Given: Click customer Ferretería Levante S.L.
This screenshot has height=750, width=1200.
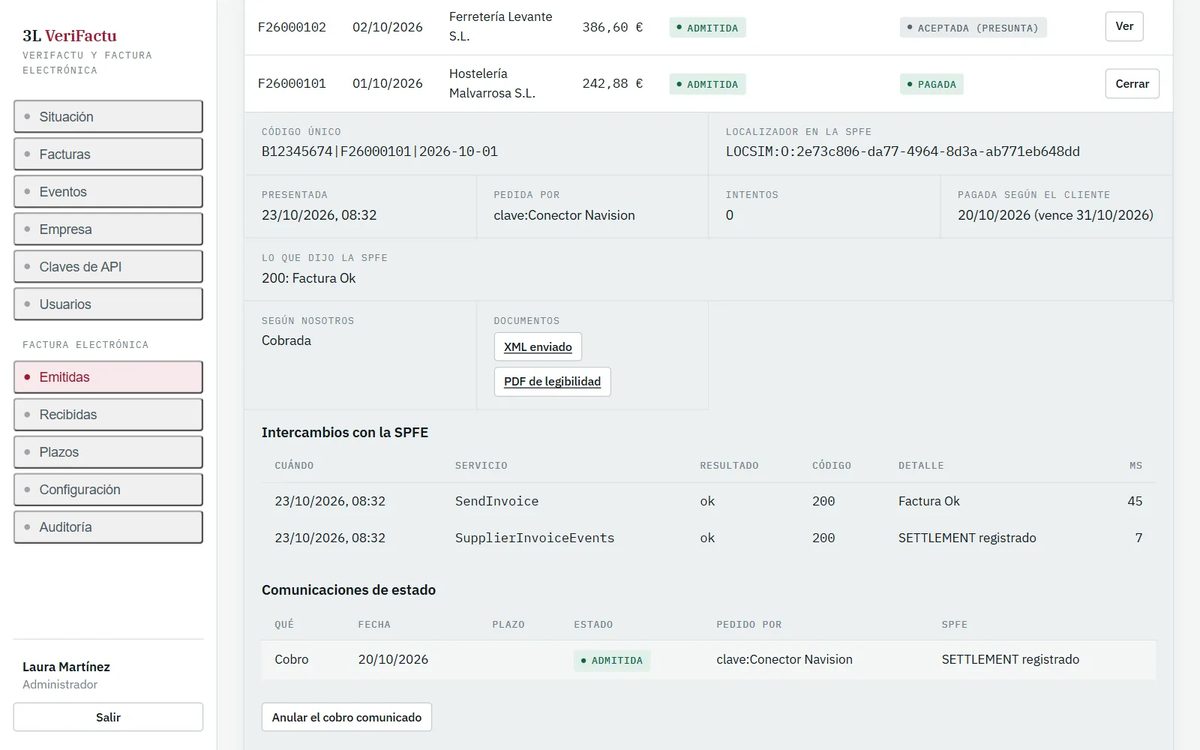Looking at the screenshot, I should pos(500,26).
